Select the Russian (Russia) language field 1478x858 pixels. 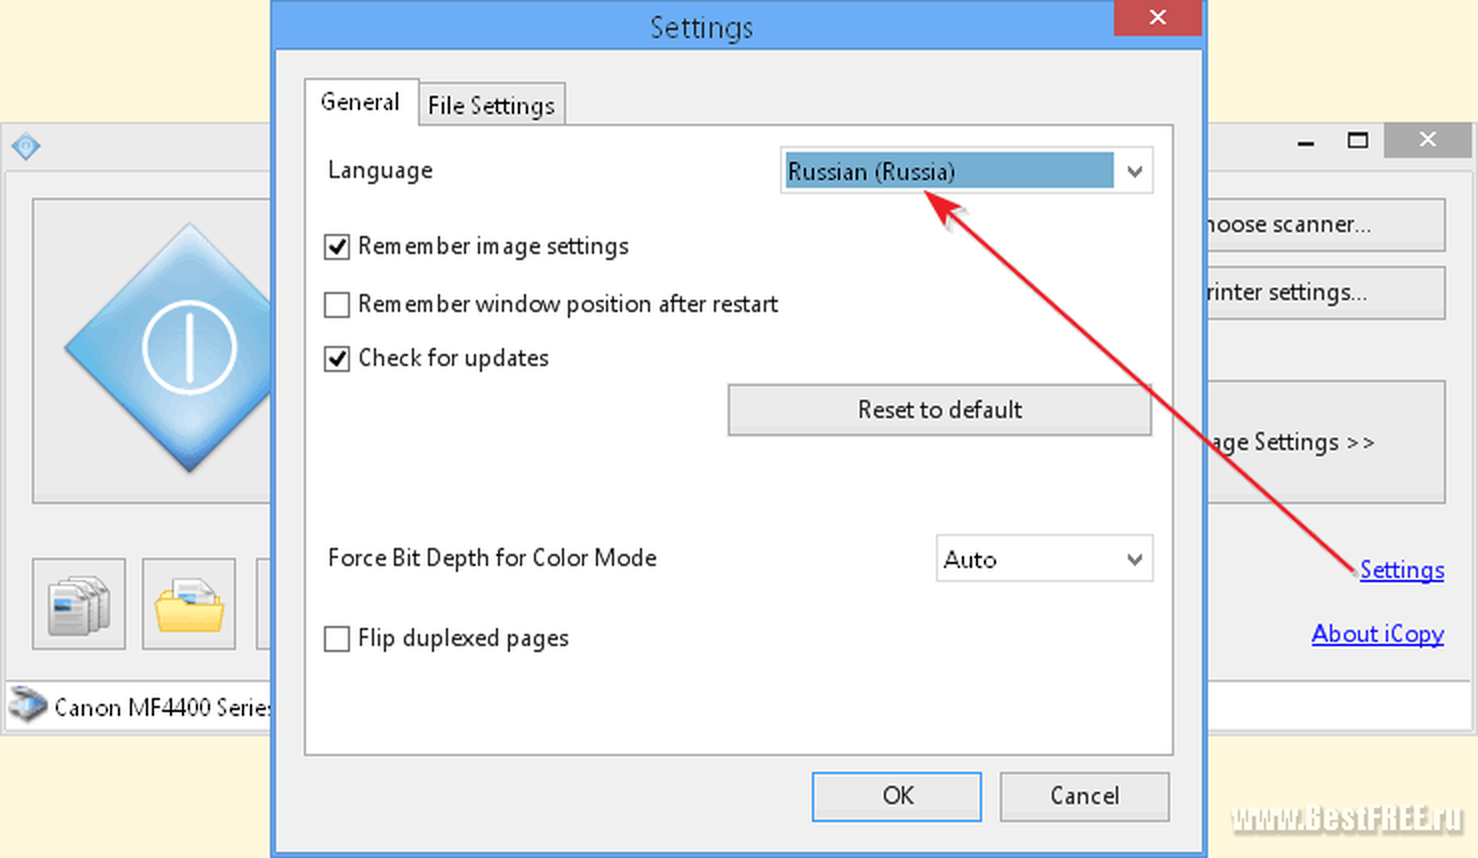click(948, 171)
